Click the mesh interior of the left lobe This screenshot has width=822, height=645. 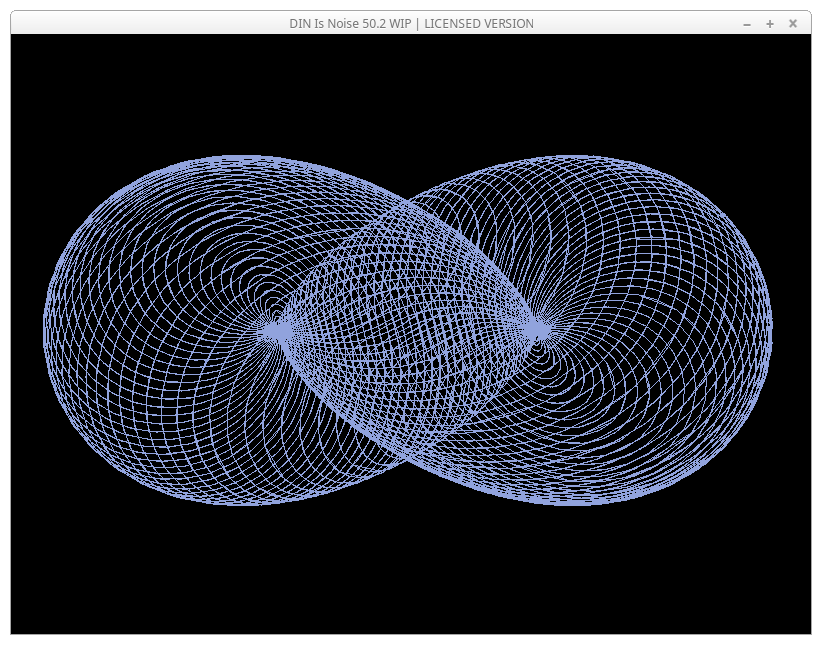pyautogui.click(x=150, y=330)
